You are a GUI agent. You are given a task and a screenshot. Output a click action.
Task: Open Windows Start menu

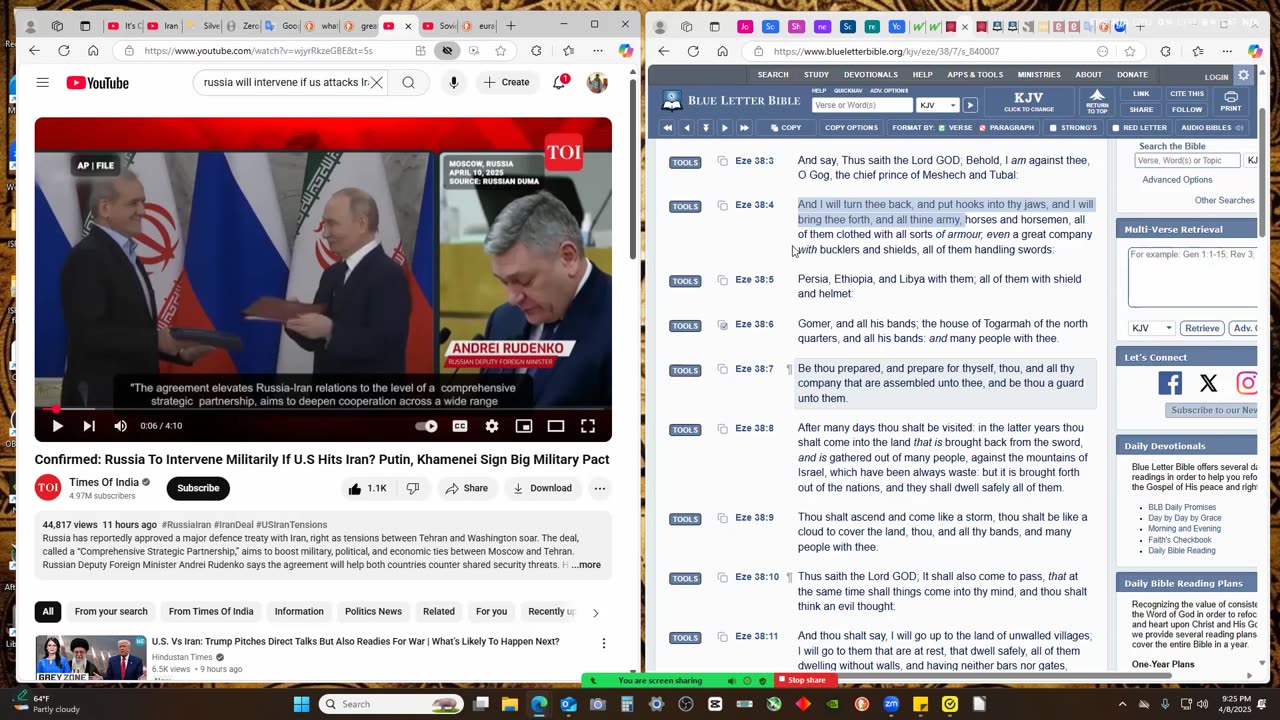(x=301, y=704)
